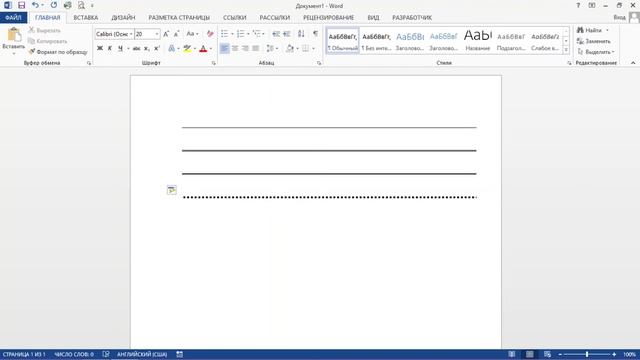Screen dimensions: 640x360
Task: Click Формат по образцу format painter
Action: pyautogui.click(x=58, y=52)
